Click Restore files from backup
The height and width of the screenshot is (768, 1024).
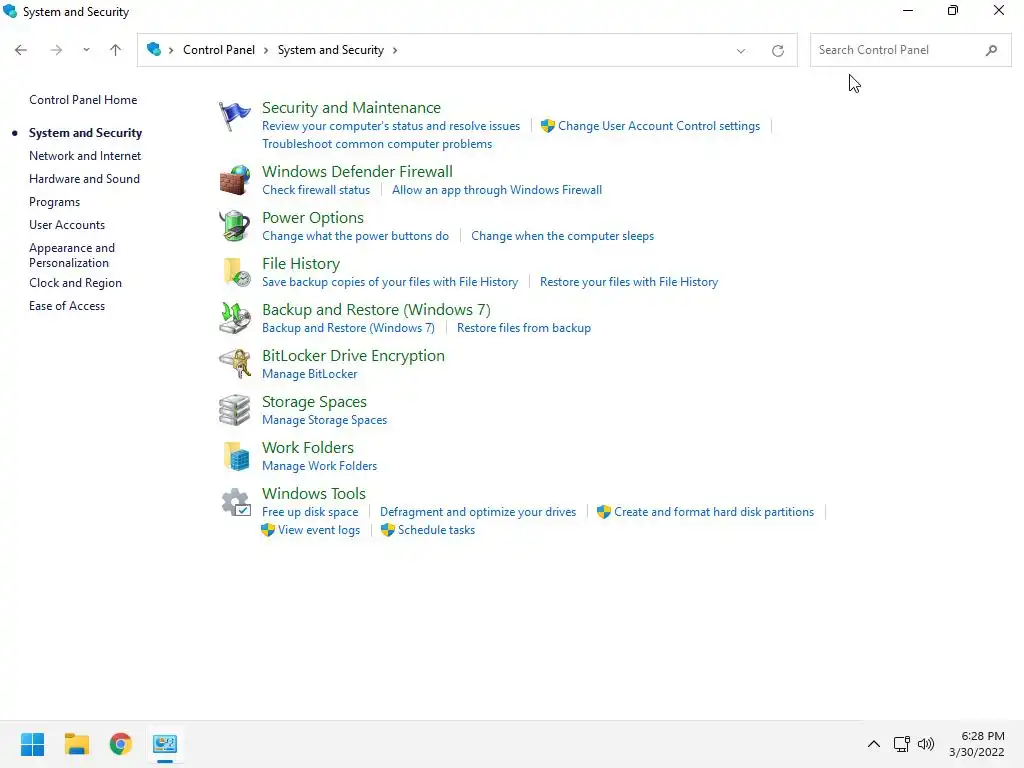tap(524, 328)
